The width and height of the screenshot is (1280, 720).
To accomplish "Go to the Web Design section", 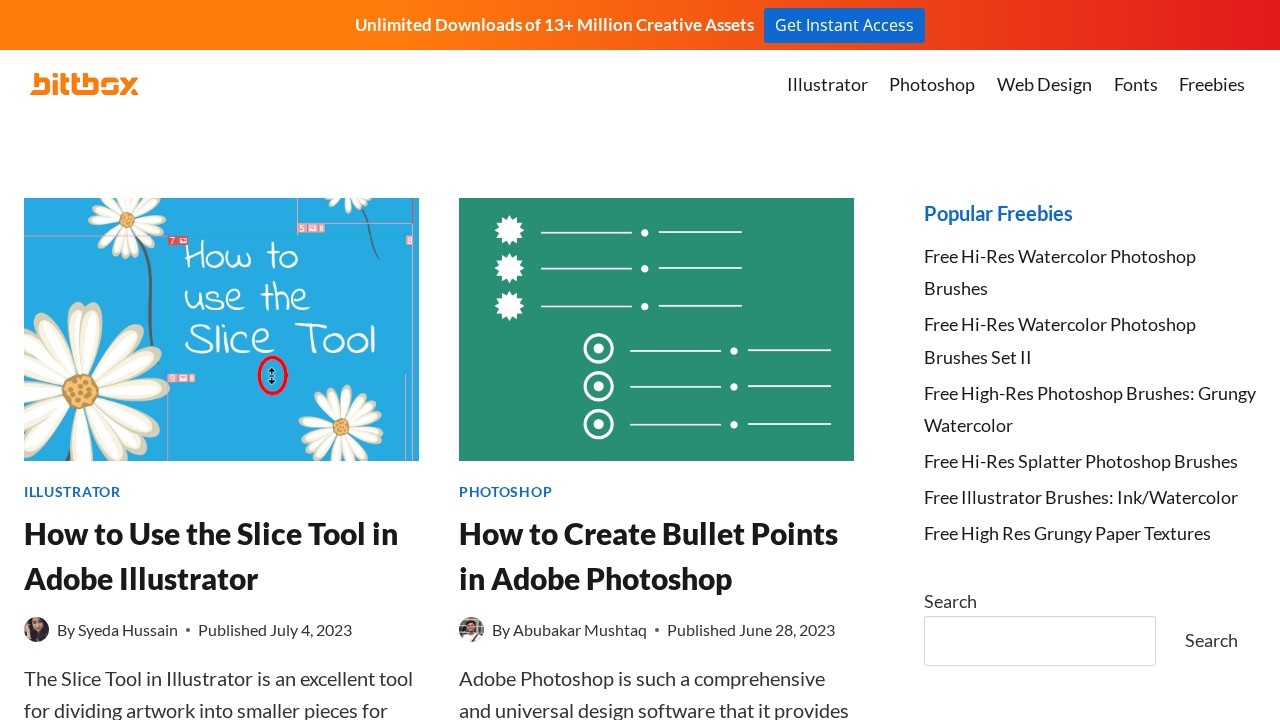I will pos(1044,85).
